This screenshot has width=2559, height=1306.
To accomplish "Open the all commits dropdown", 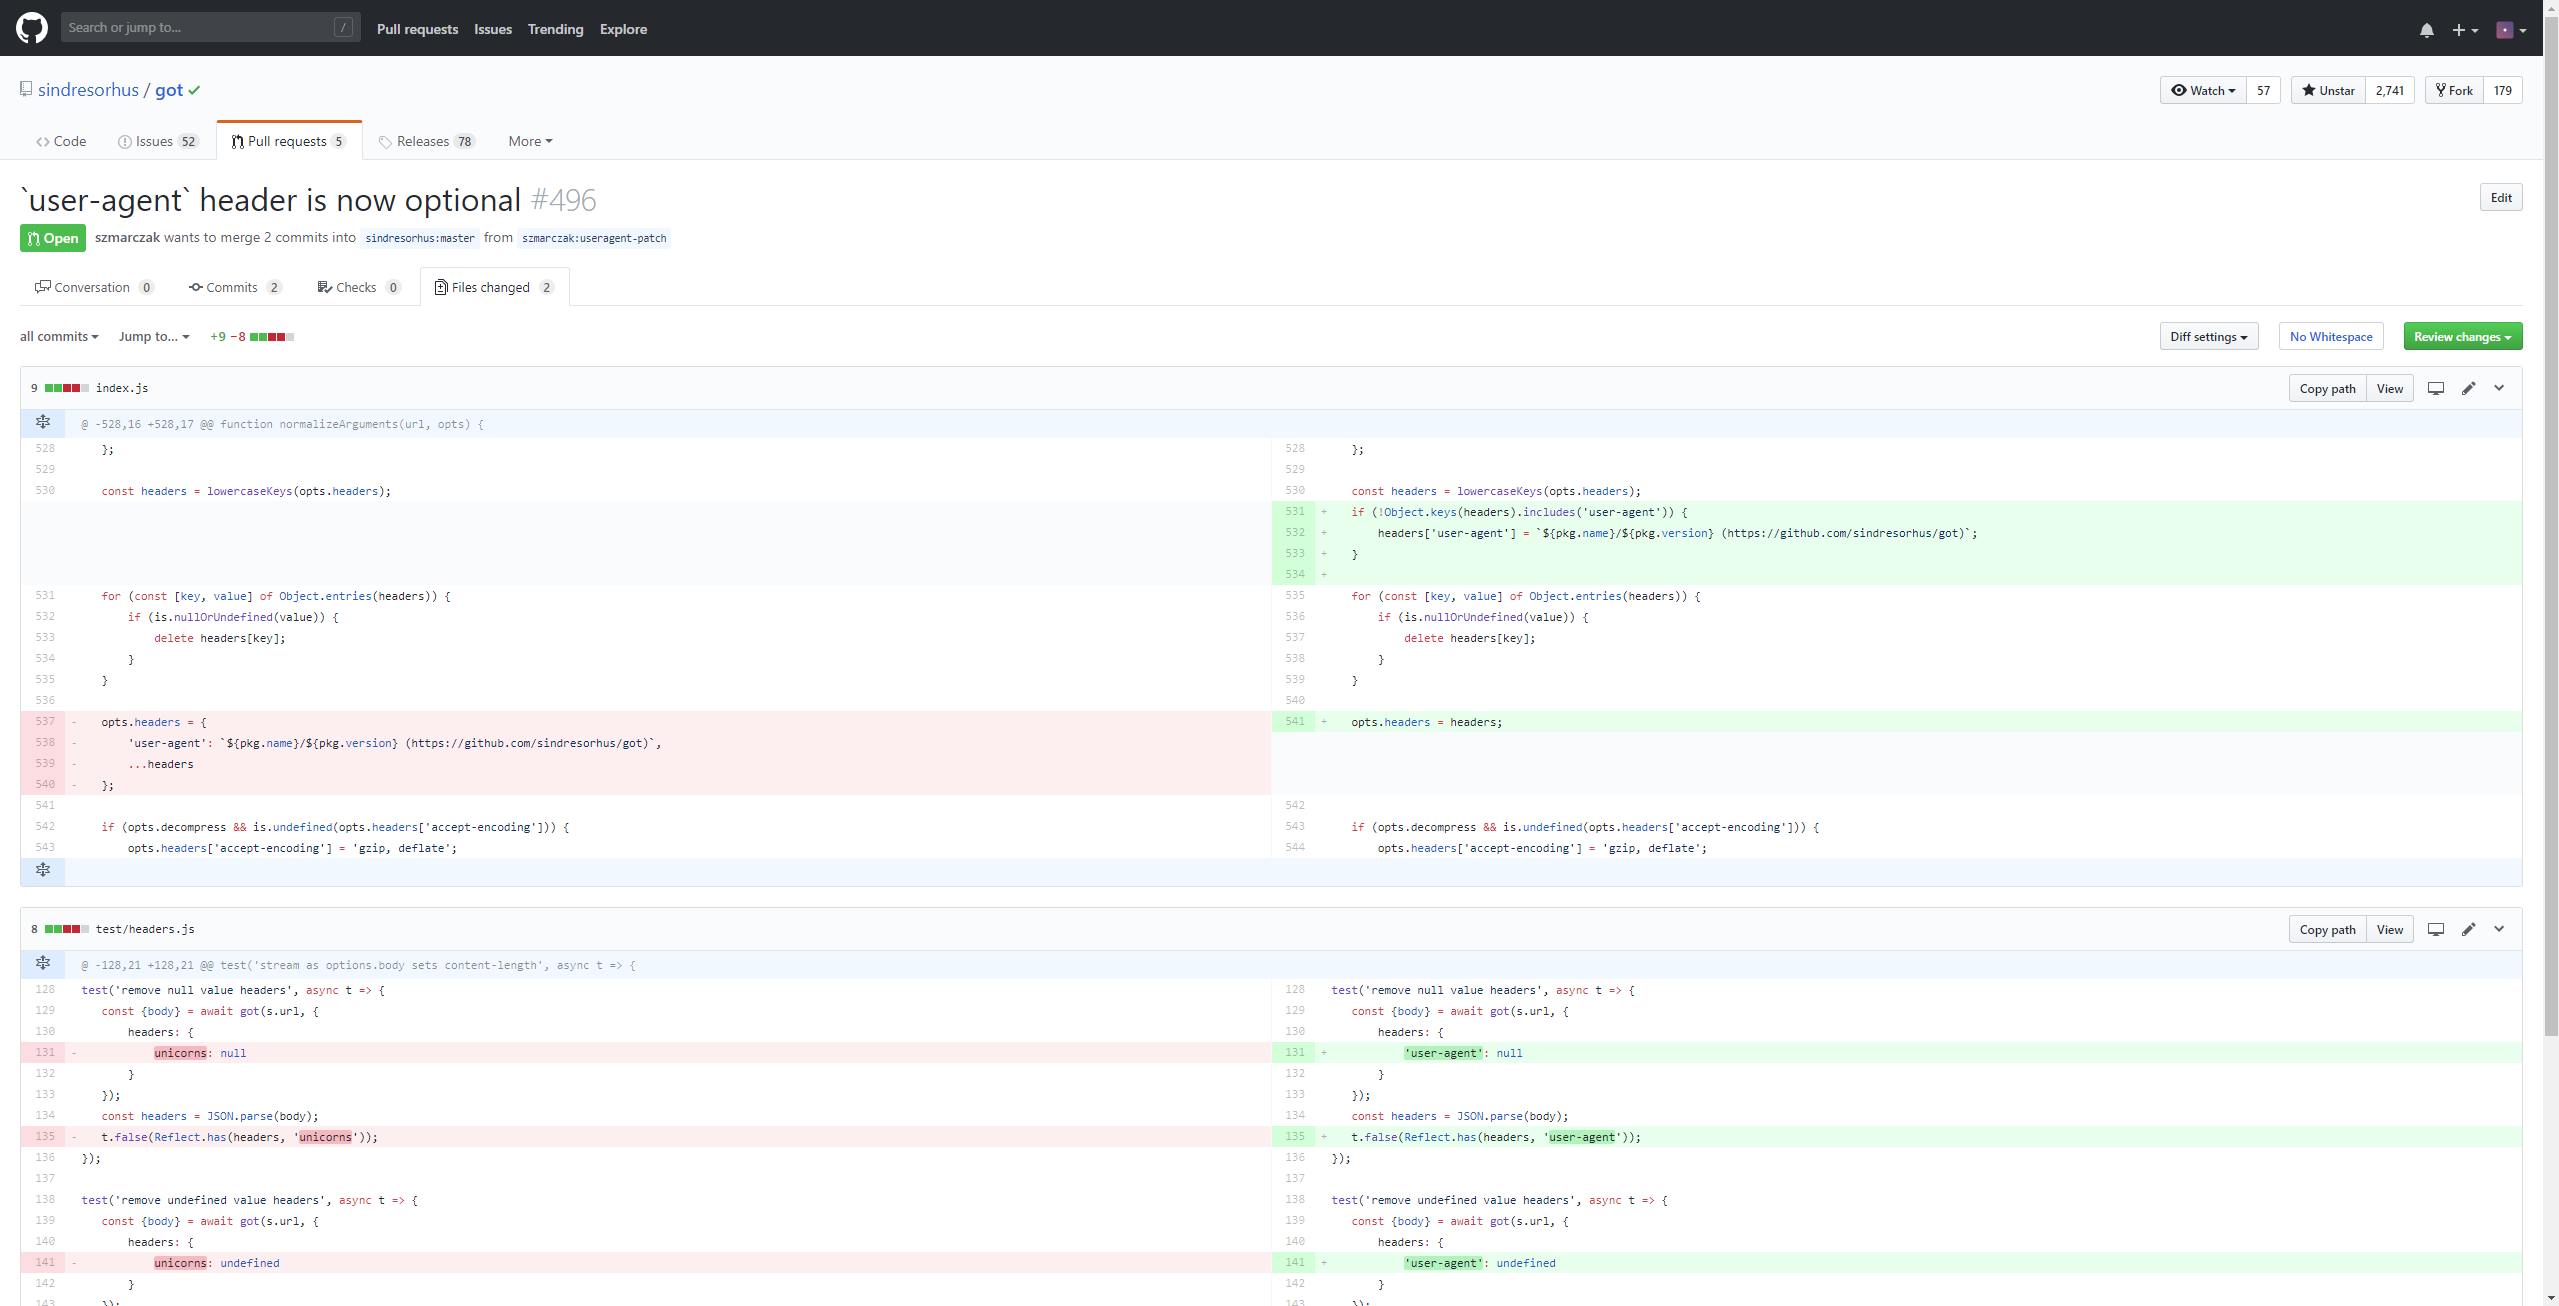I will point(58,336).
